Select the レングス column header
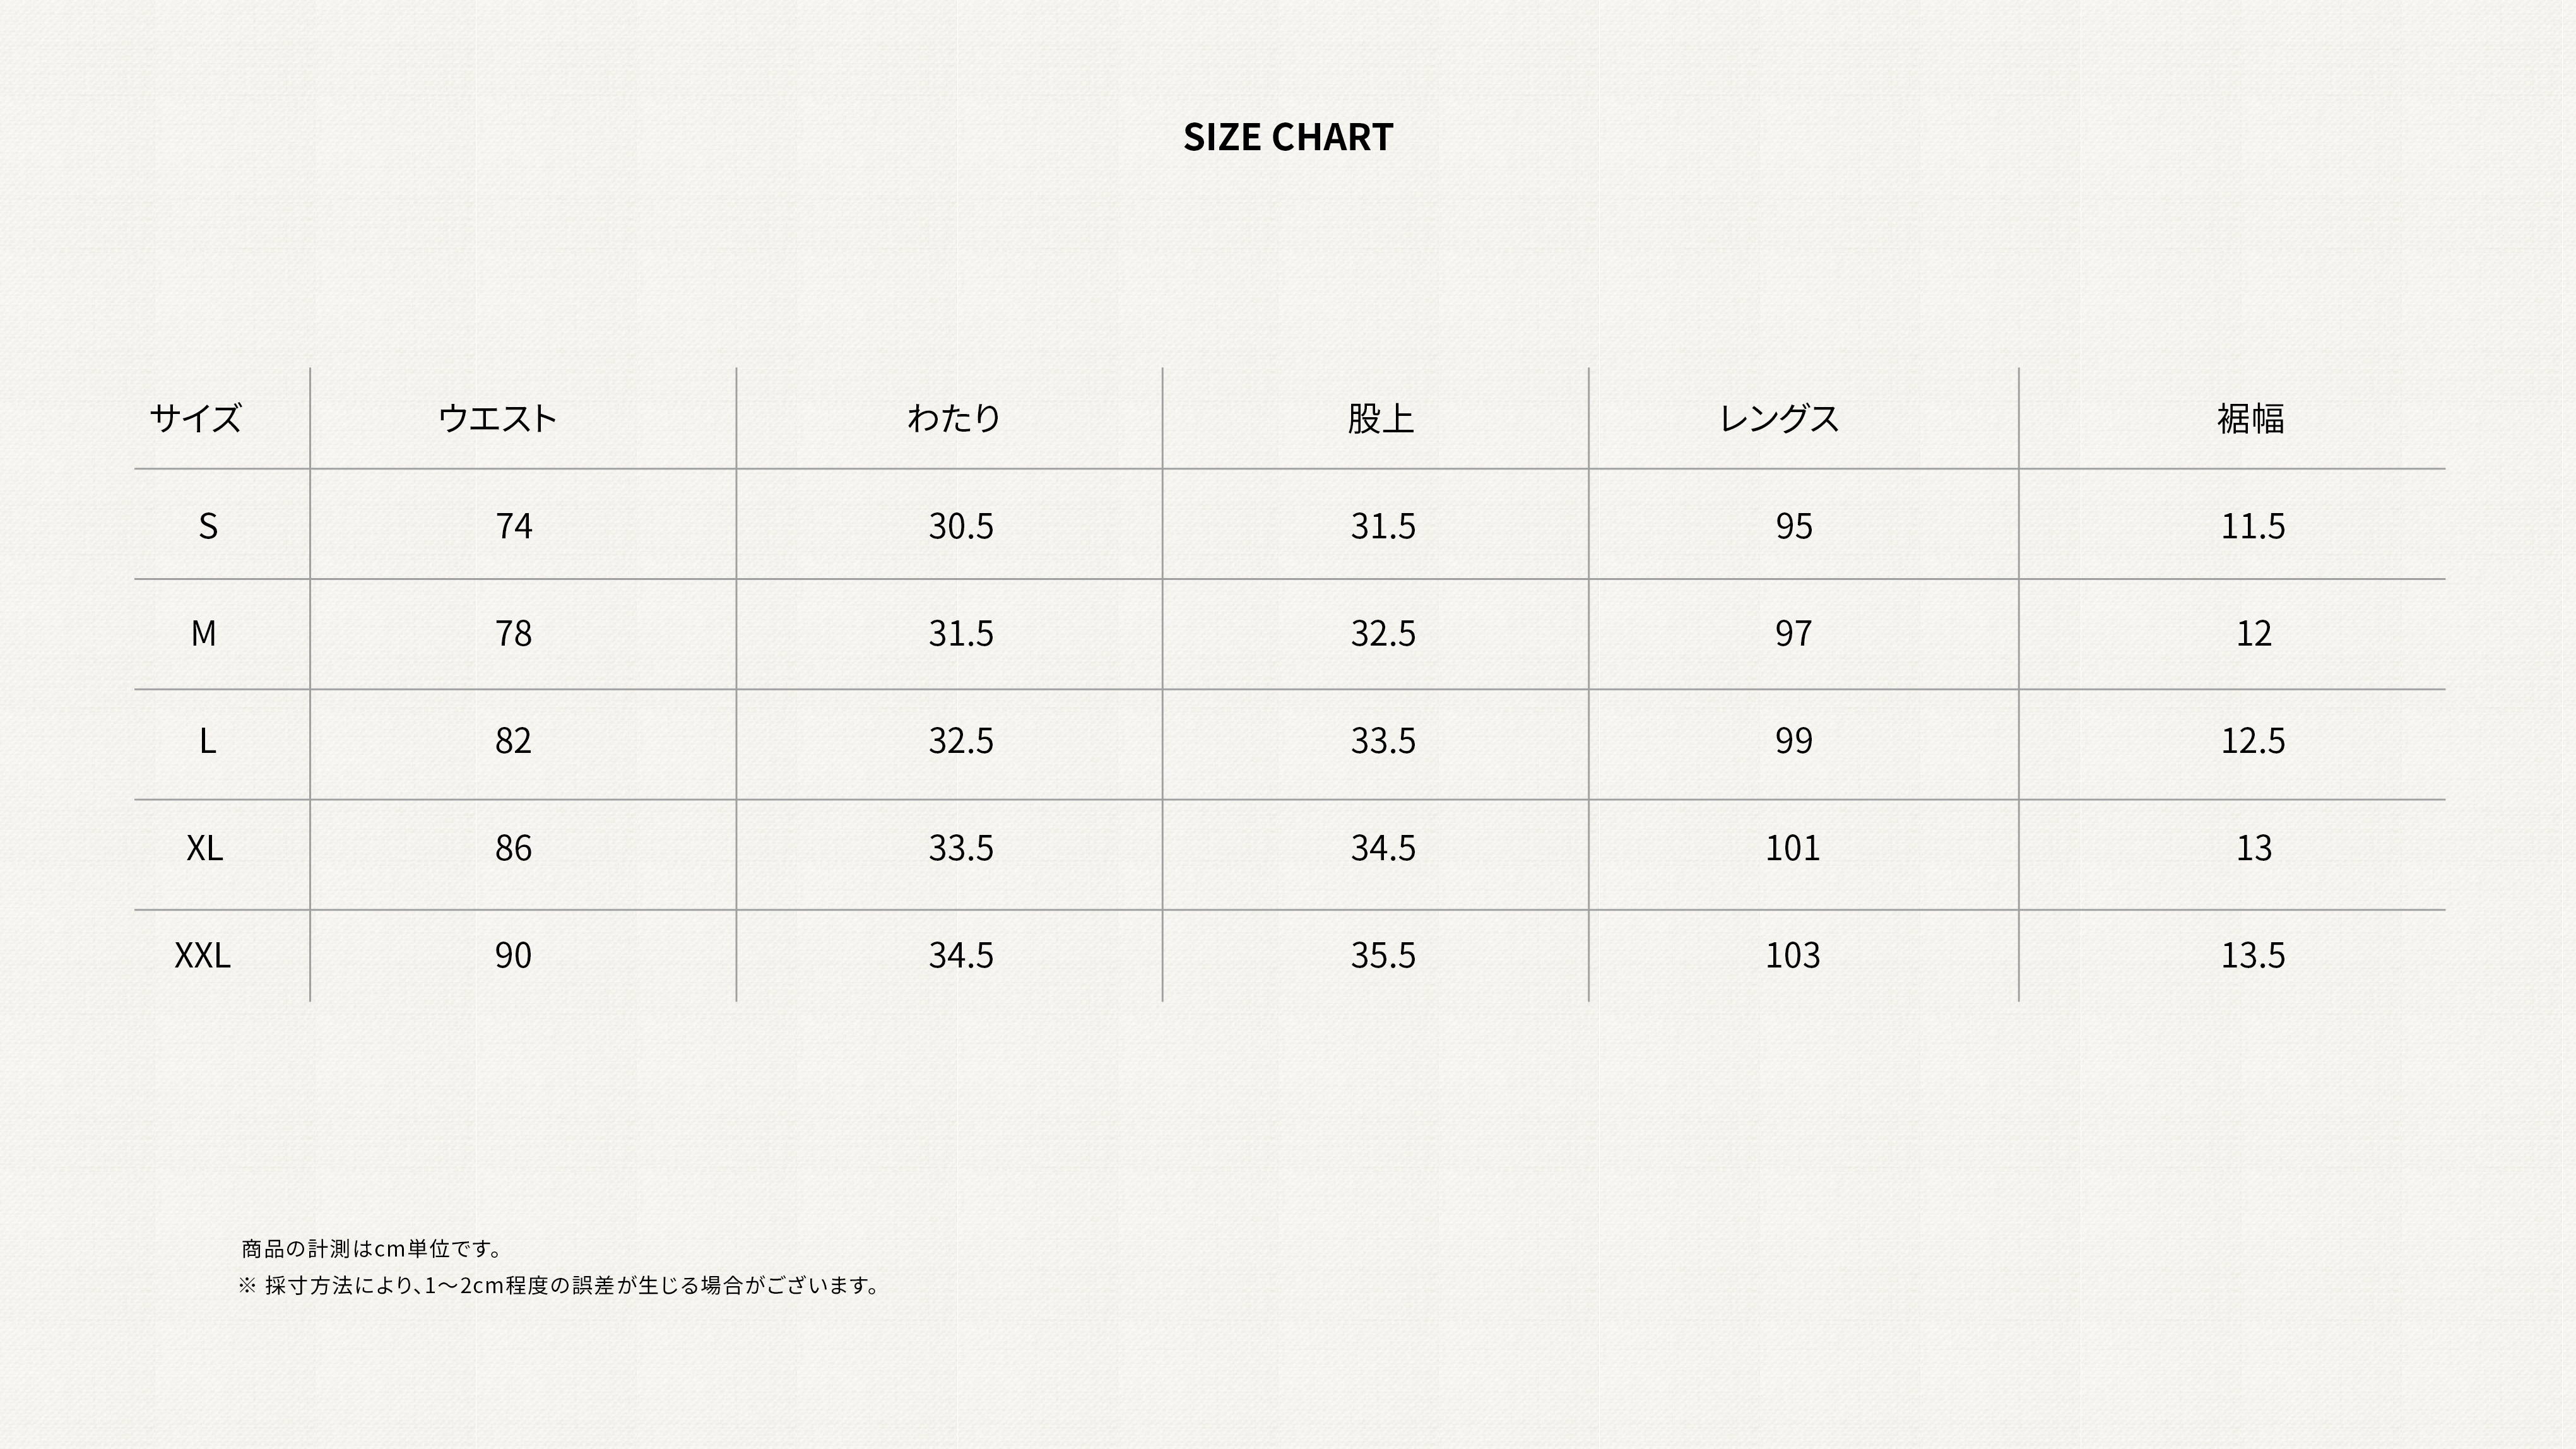This screenshot has width=2576, height=1449. point(1779,418)
